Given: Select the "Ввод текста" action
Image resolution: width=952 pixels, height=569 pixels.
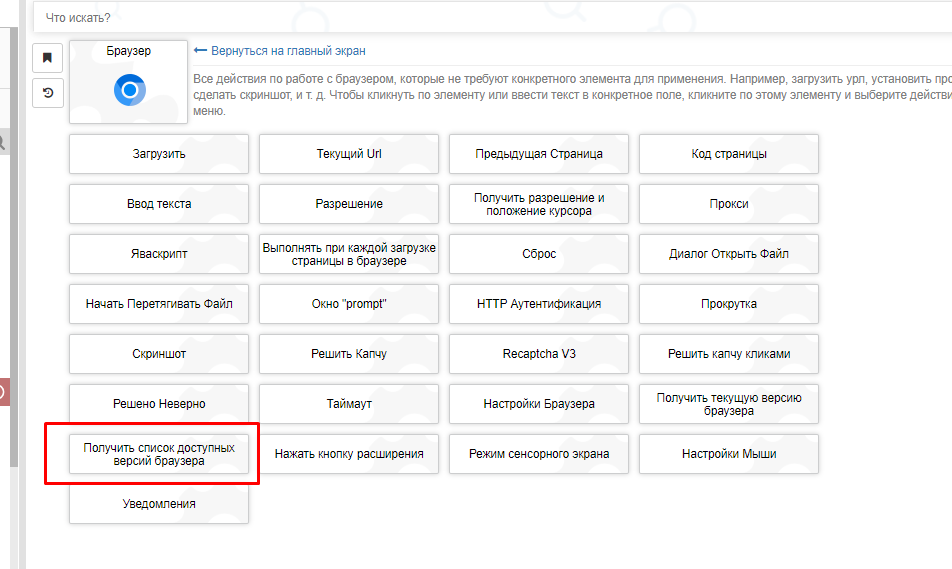Looking at the screenshot, I should [x=159, y=204].
